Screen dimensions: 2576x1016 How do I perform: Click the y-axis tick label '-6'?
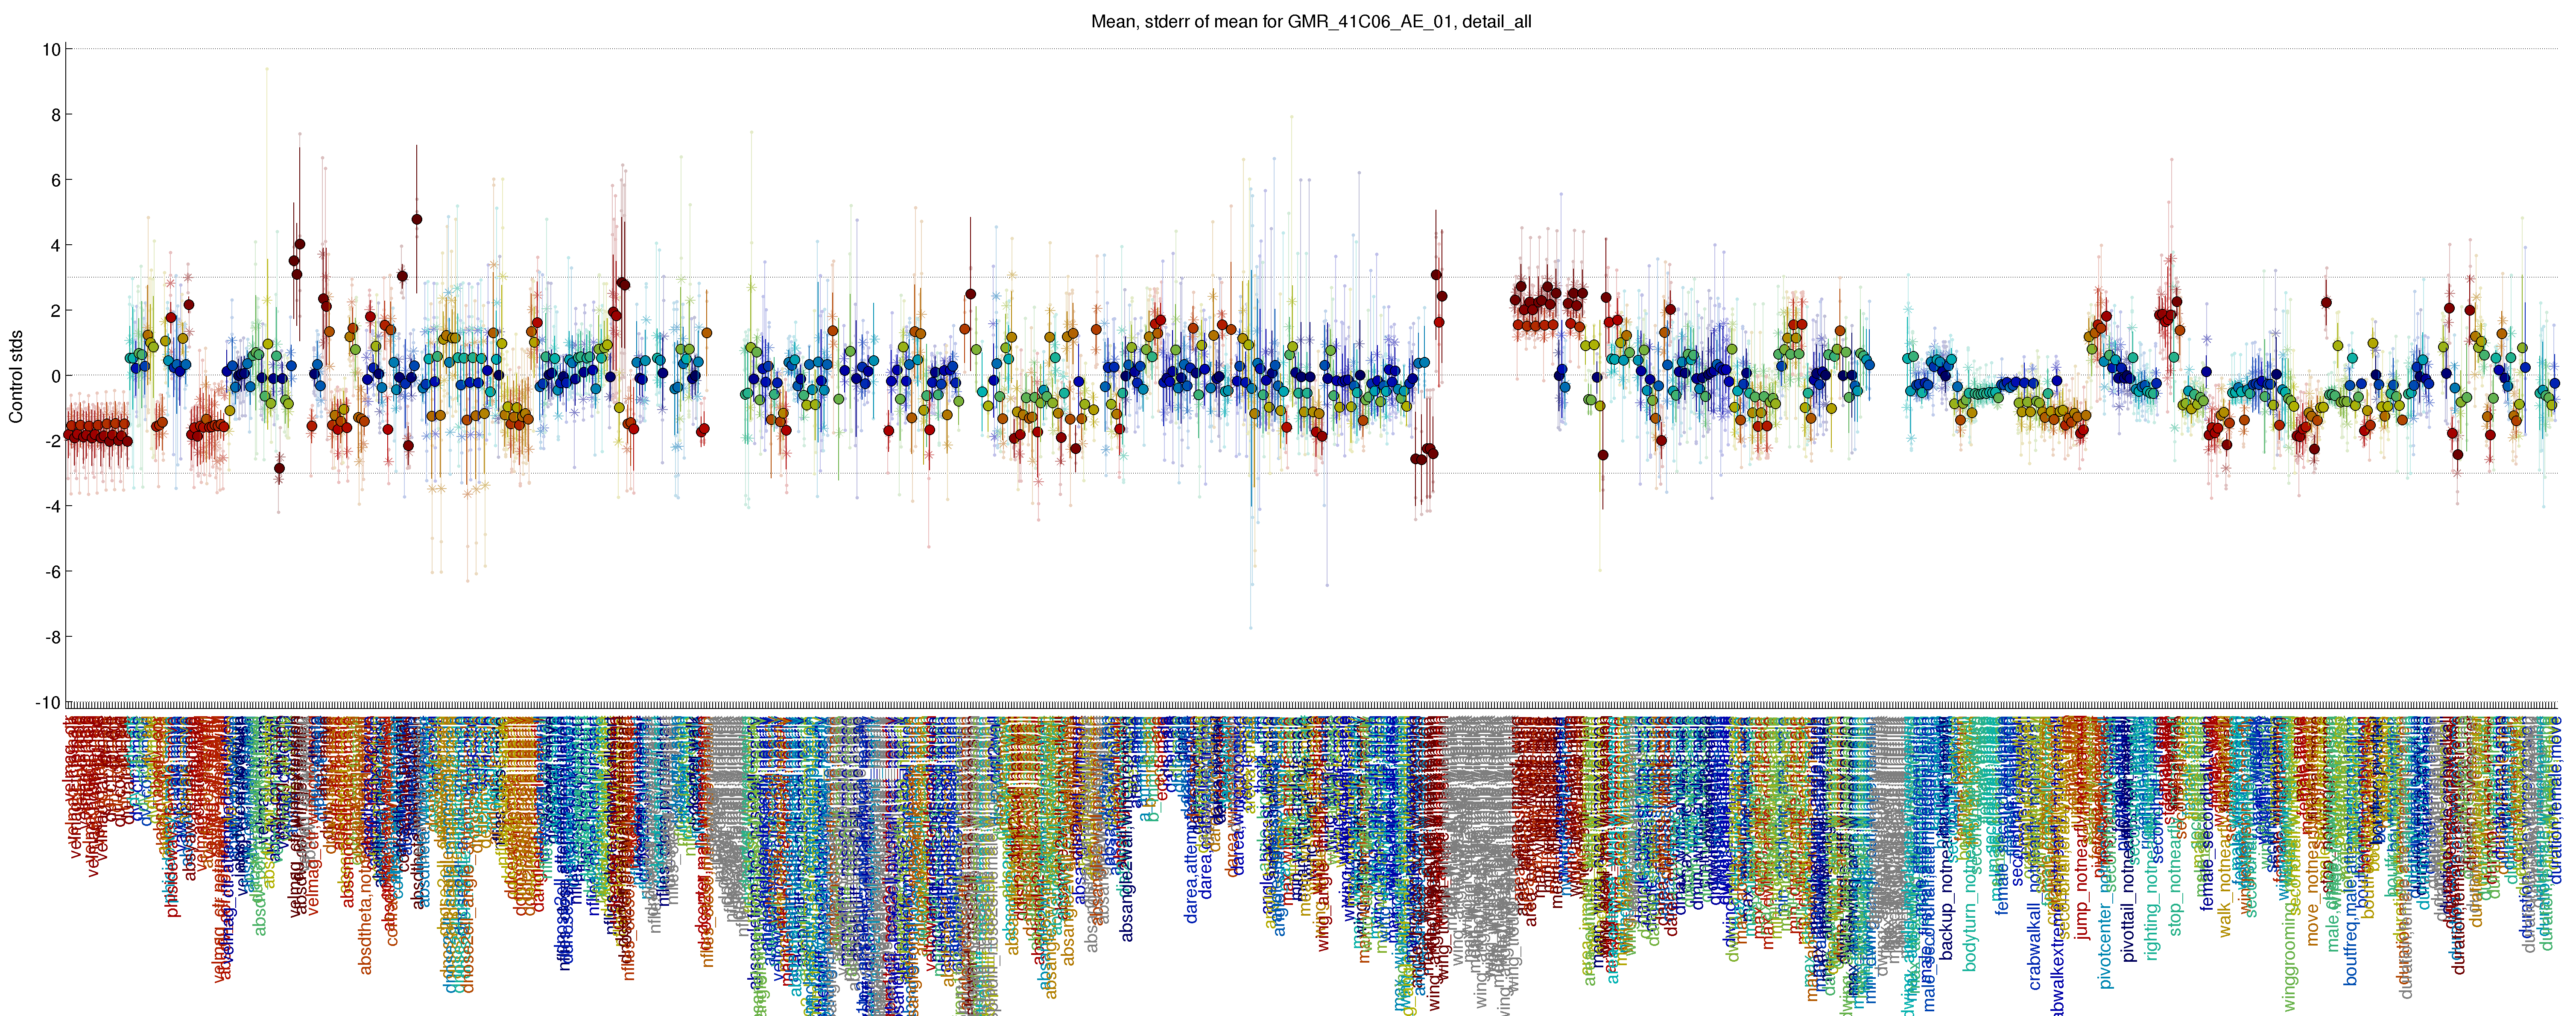point(52,572)
